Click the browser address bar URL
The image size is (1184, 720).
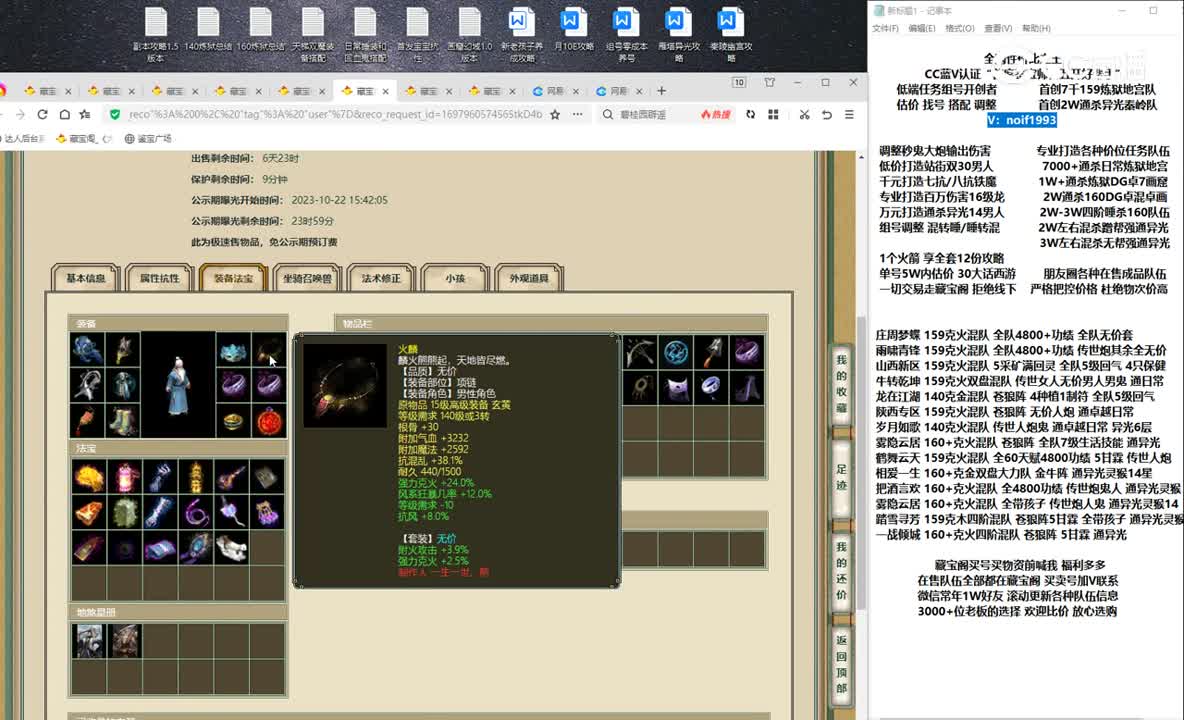point(335,114)
